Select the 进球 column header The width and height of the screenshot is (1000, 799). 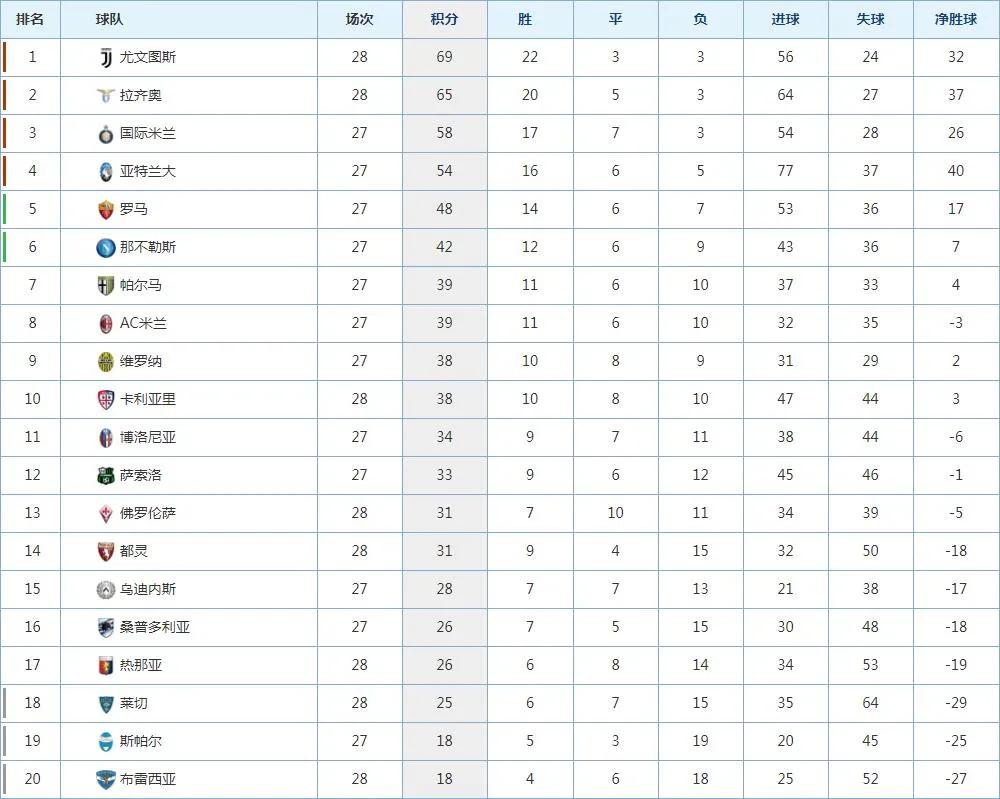(785, 19)
